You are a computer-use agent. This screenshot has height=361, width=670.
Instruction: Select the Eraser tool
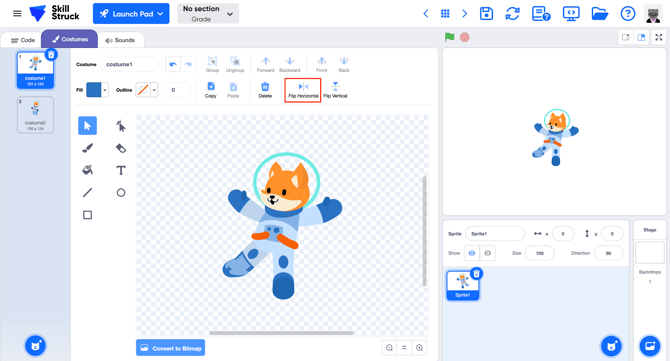click(121, 148)
